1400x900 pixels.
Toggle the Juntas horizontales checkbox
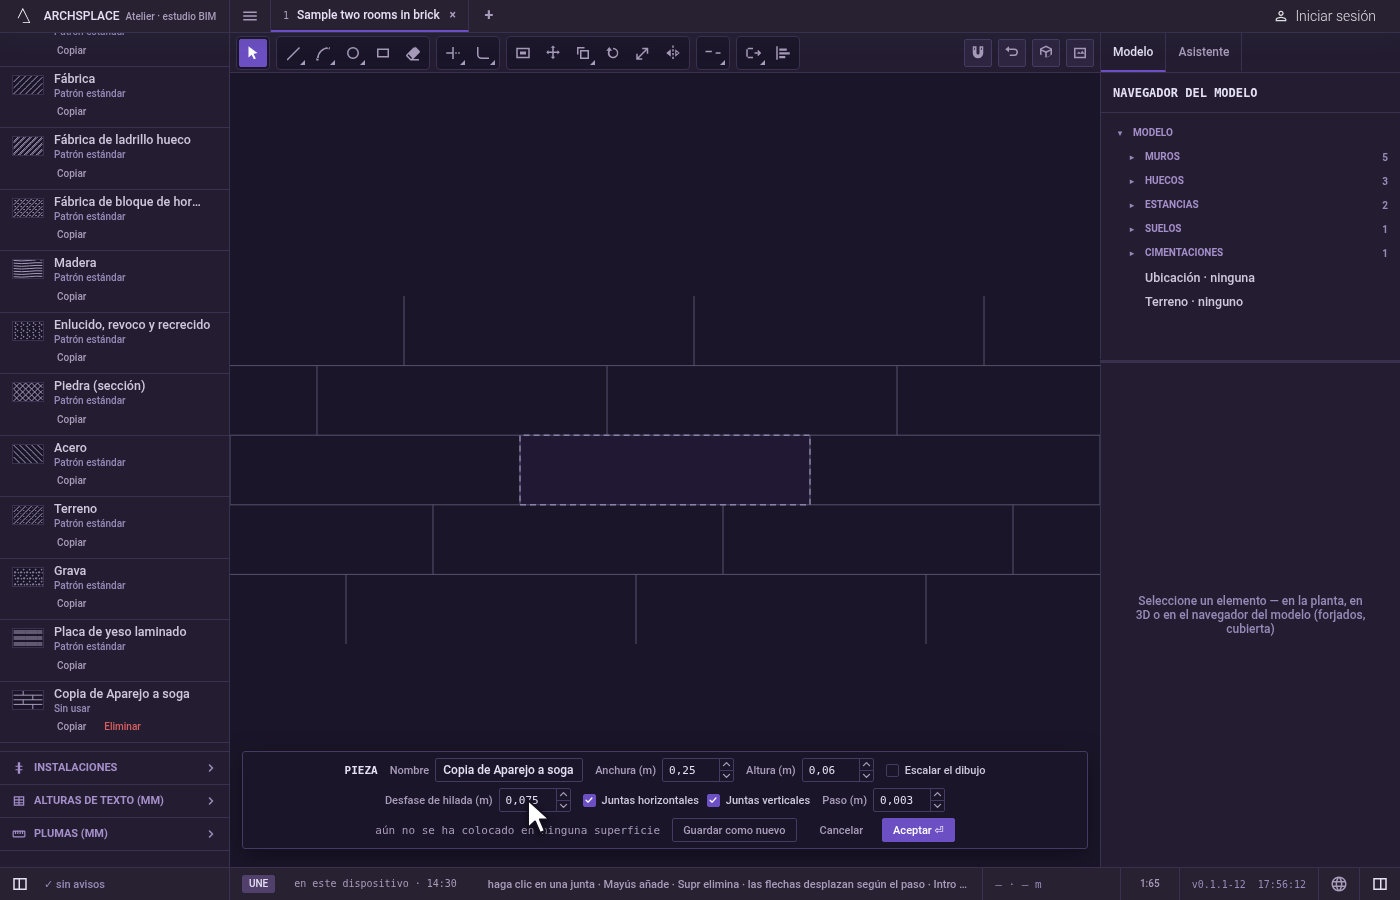tap(590, 800)
